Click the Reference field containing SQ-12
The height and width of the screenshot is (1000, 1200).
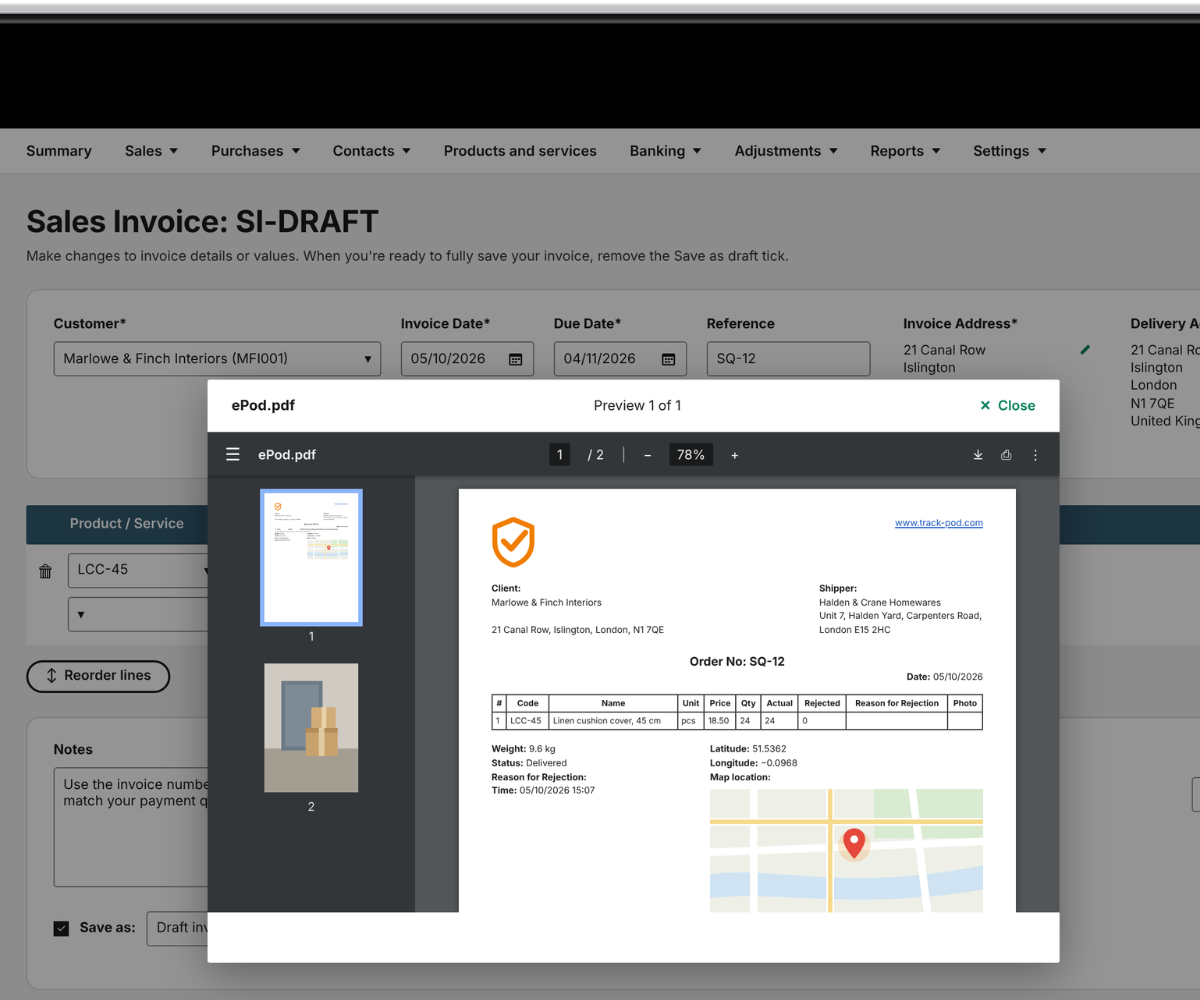point(788,359)
